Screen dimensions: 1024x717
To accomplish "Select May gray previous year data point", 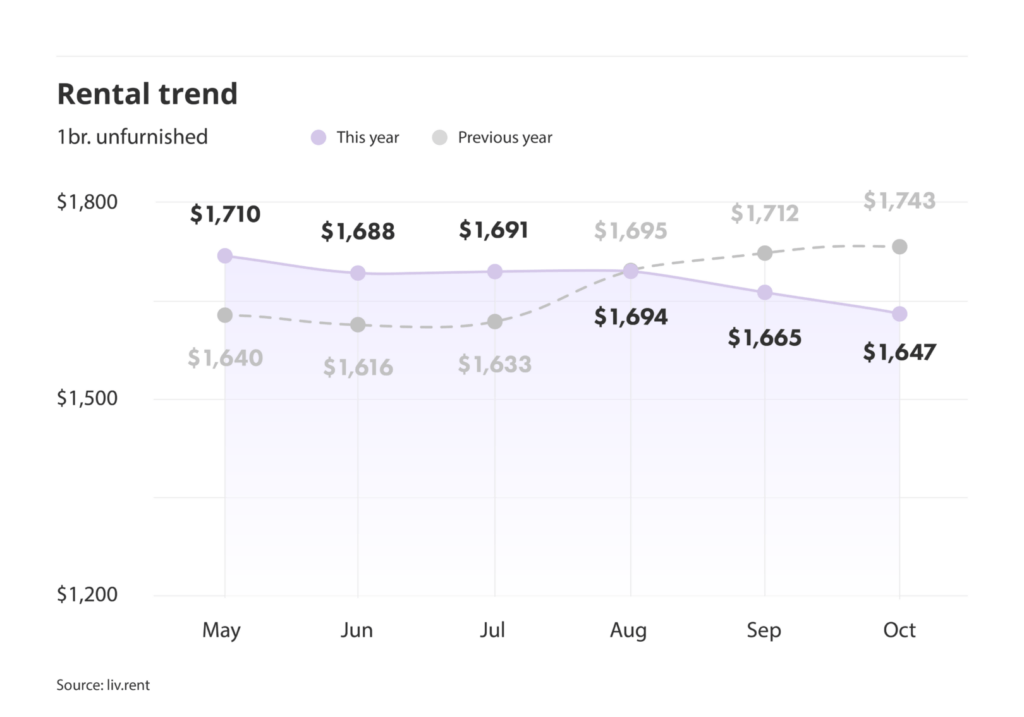I will point(225,315).
